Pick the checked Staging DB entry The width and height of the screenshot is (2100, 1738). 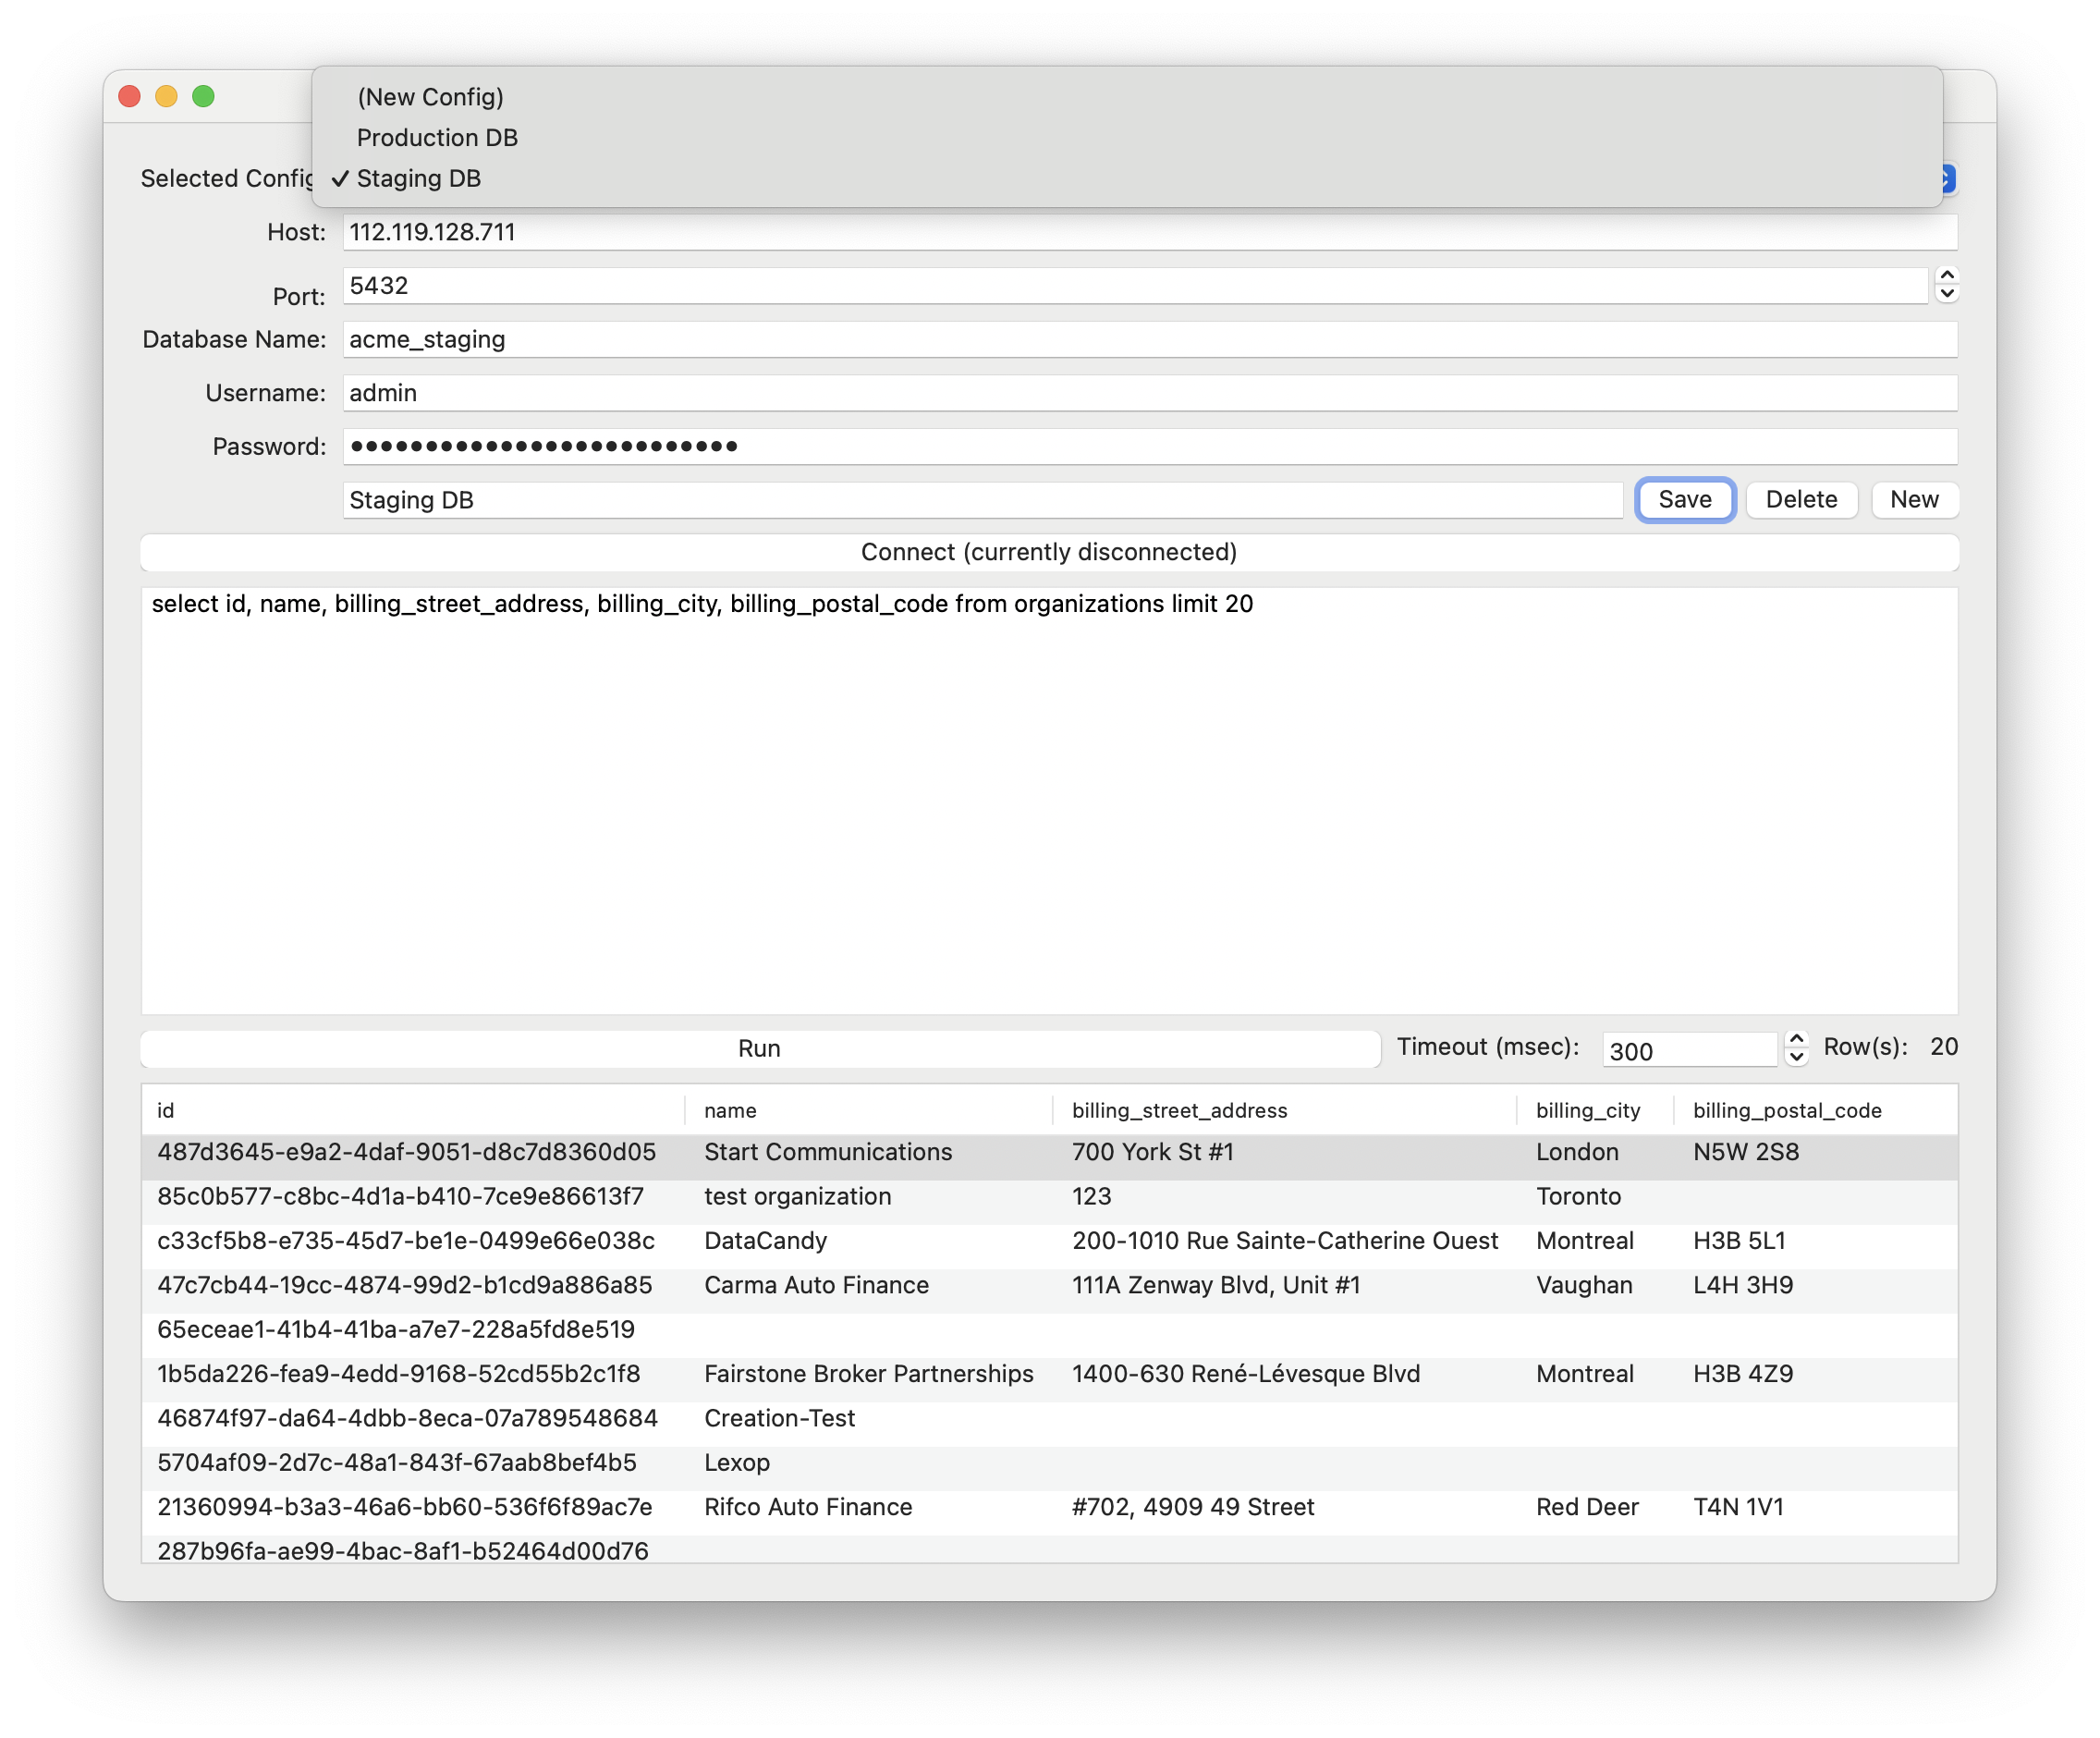coord(418,179)
